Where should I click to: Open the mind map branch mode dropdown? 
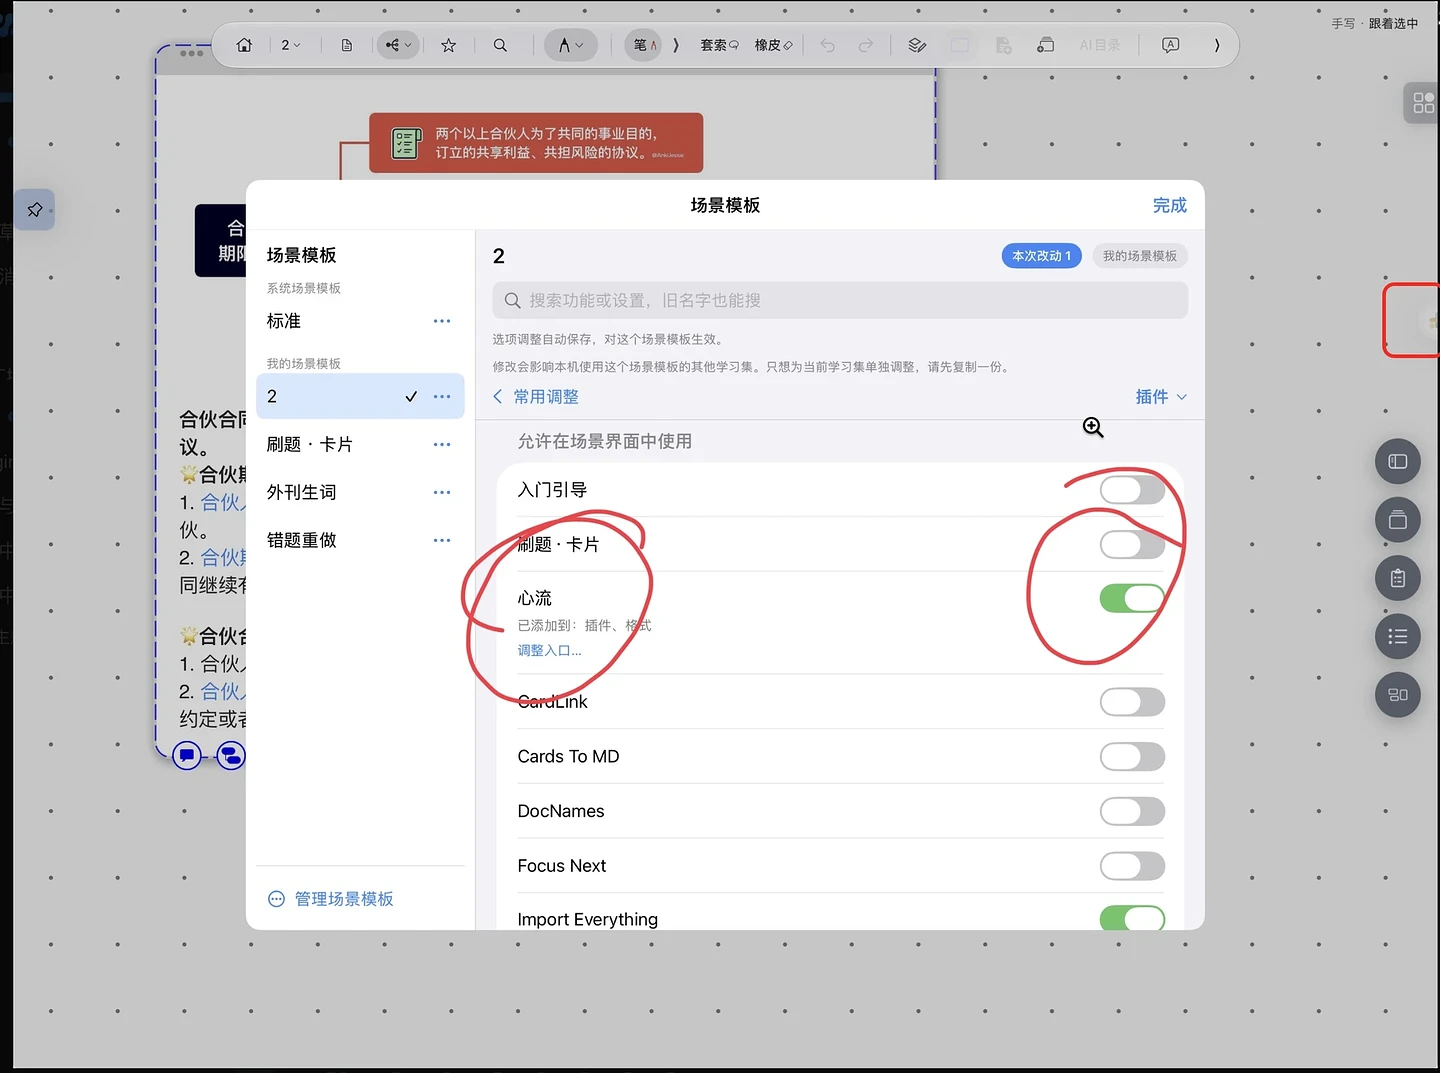(398, 45)
